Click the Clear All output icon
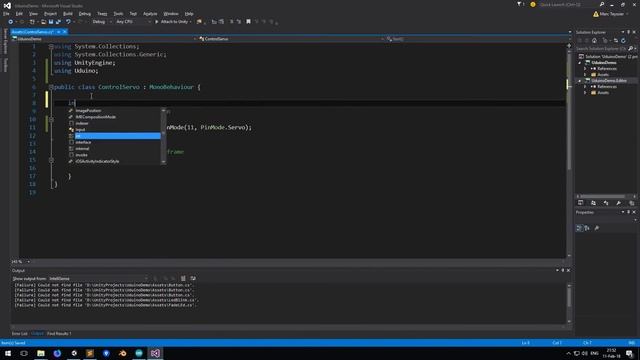This screenshot has height=360, width=640. pyautogui.click(x=183, y=278)
